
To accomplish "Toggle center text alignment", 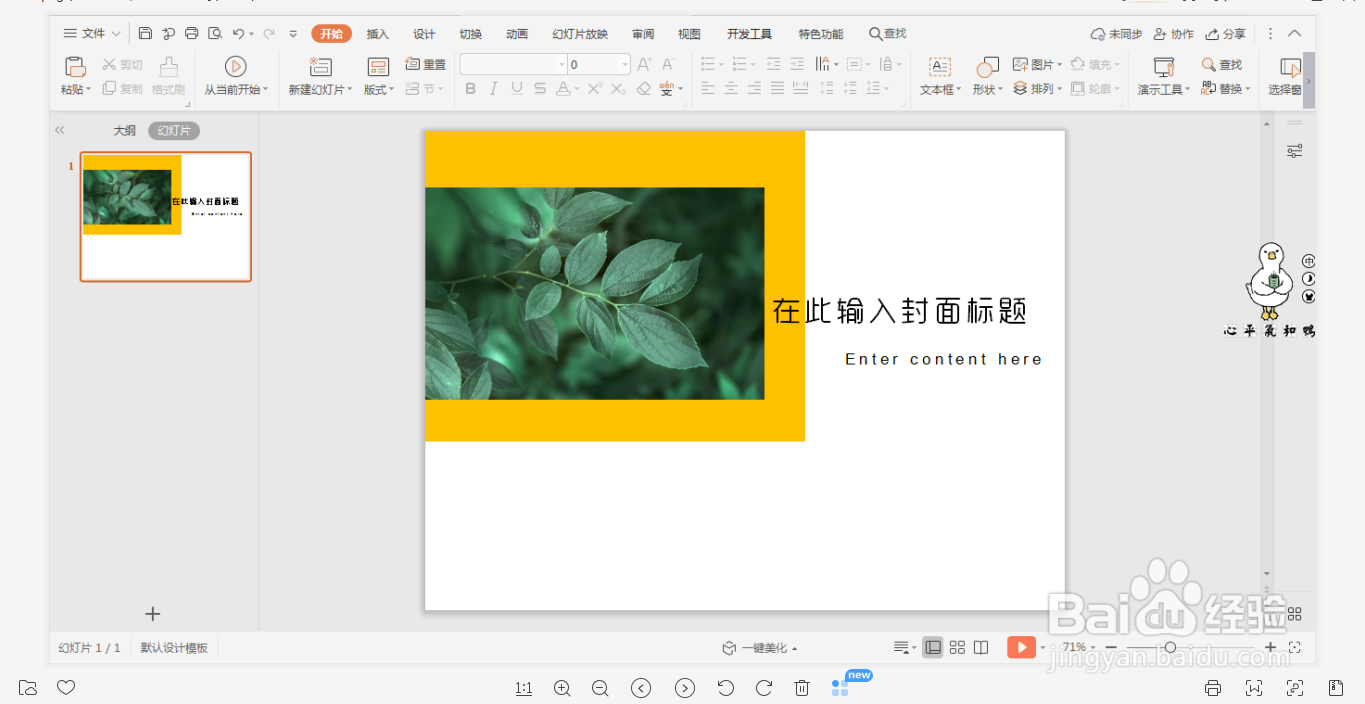I will point(731,89).
